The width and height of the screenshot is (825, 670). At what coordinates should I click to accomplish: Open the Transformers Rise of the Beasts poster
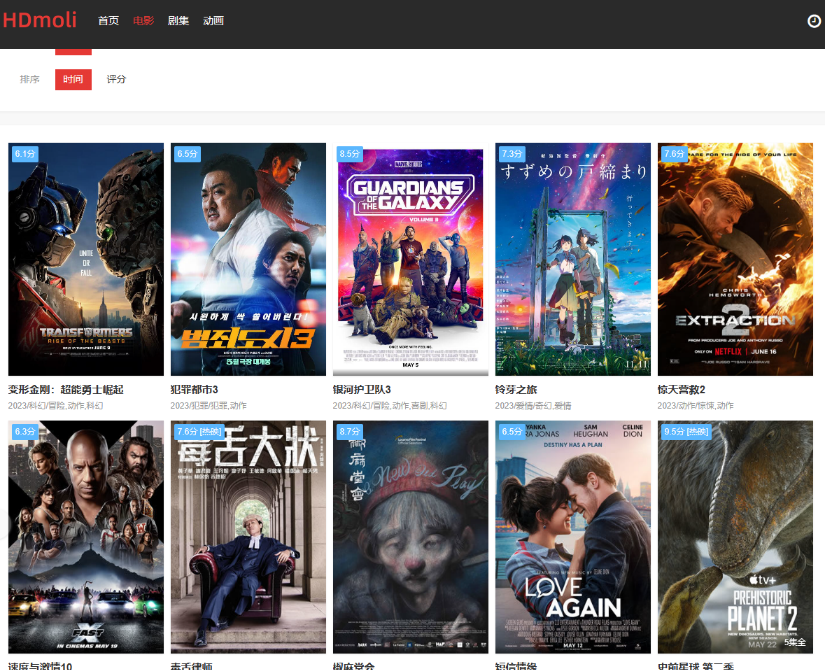pyautogui.click(x=86, y=259)
